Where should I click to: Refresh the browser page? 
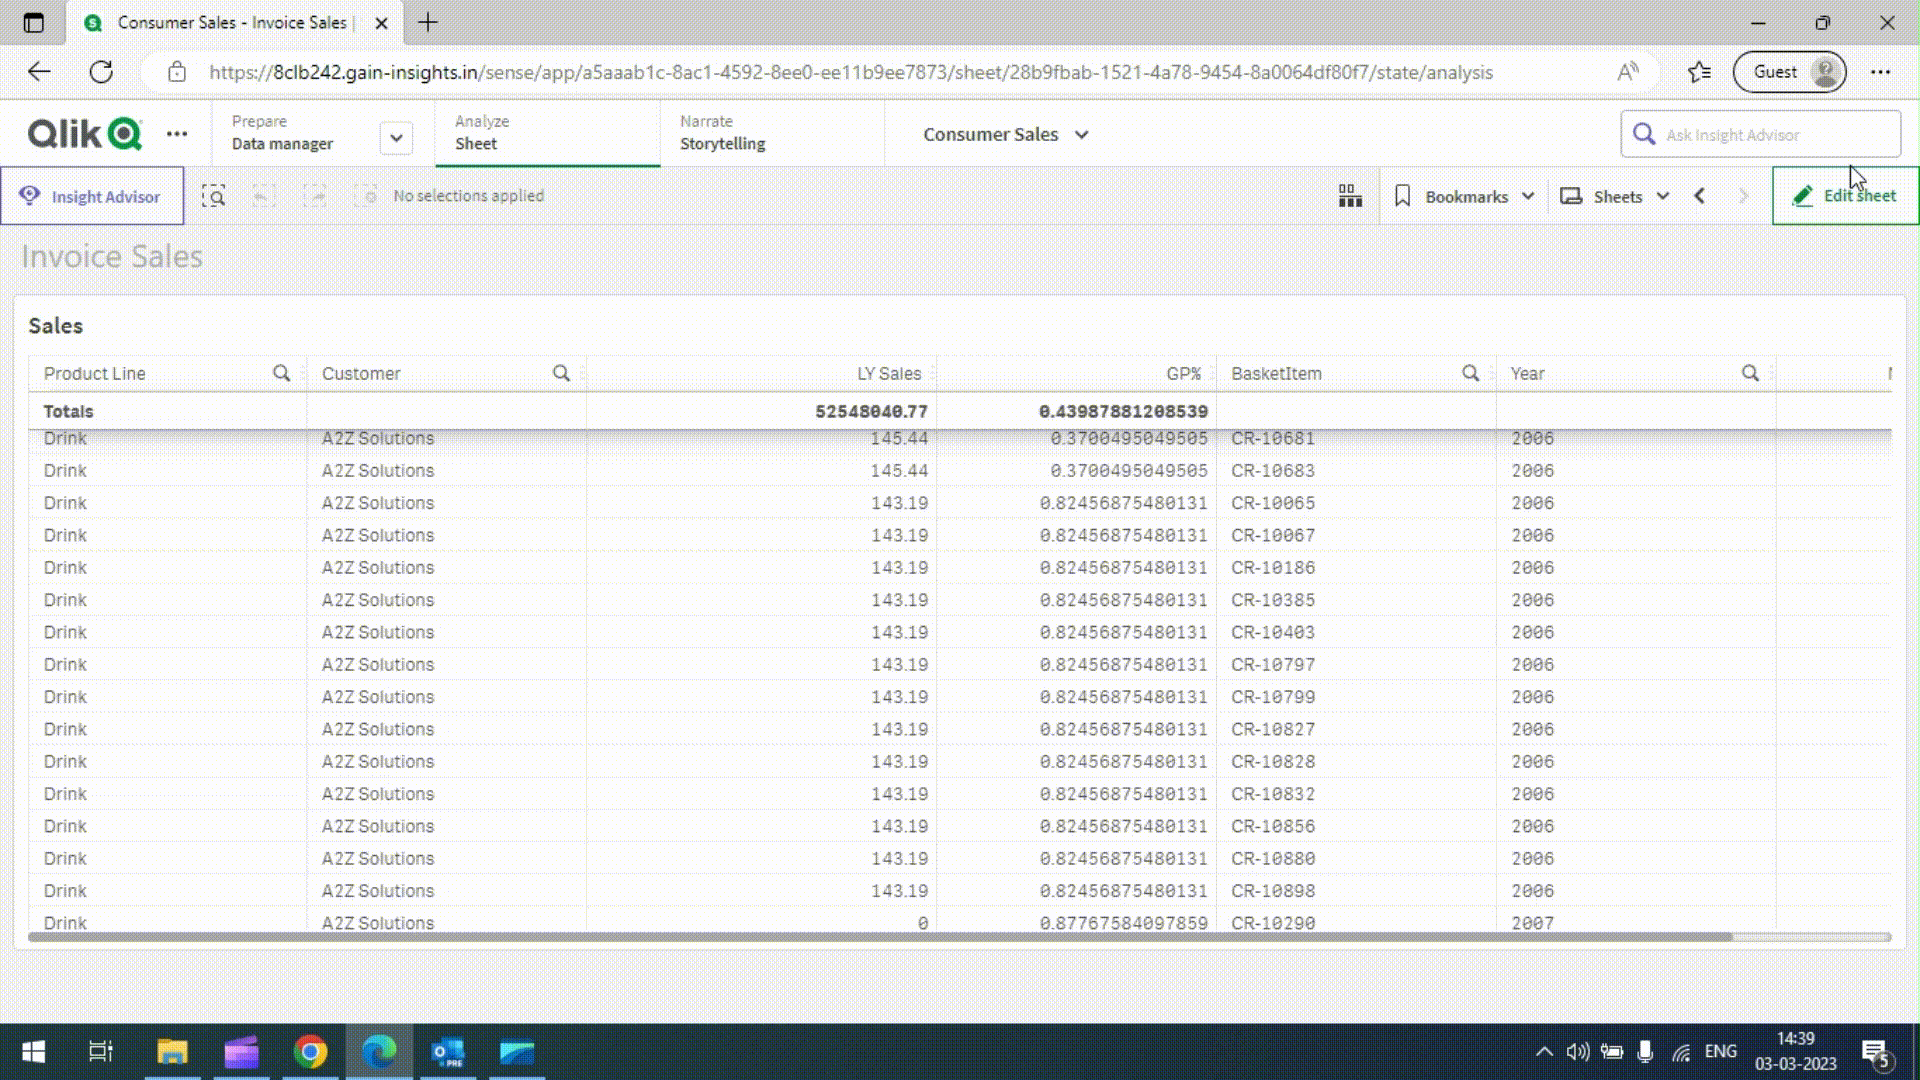pos(101,72)
